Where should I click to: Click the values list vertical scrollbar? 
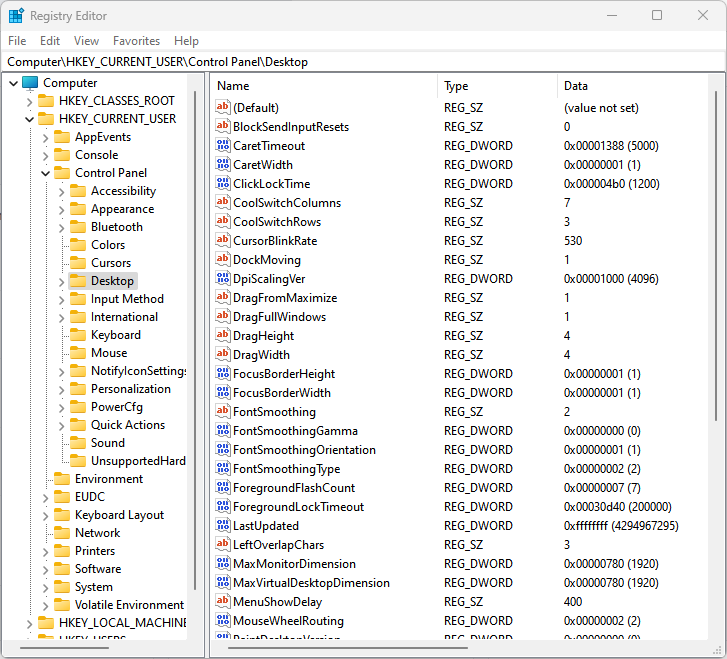(x=716, y=255)
